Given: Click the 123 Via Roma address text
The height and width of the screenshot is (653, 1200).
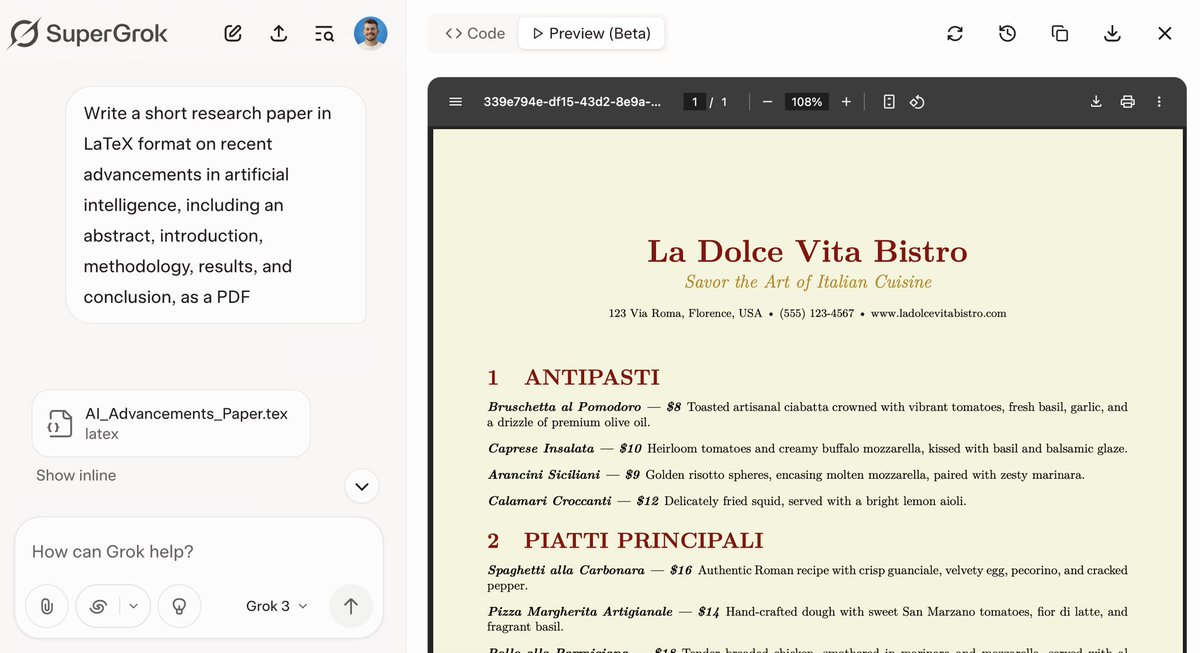Looking at the screenshot, I should click(x=685, y=313).
